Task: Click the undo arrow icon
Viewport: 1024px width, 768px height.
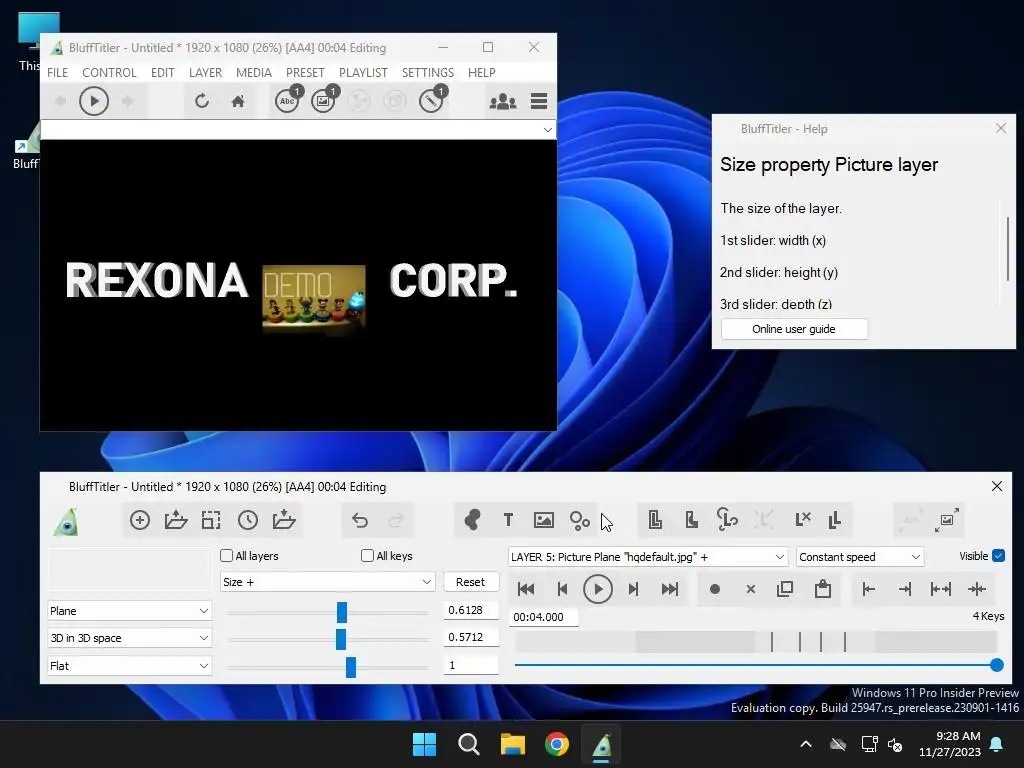Action: click(359, 520)
